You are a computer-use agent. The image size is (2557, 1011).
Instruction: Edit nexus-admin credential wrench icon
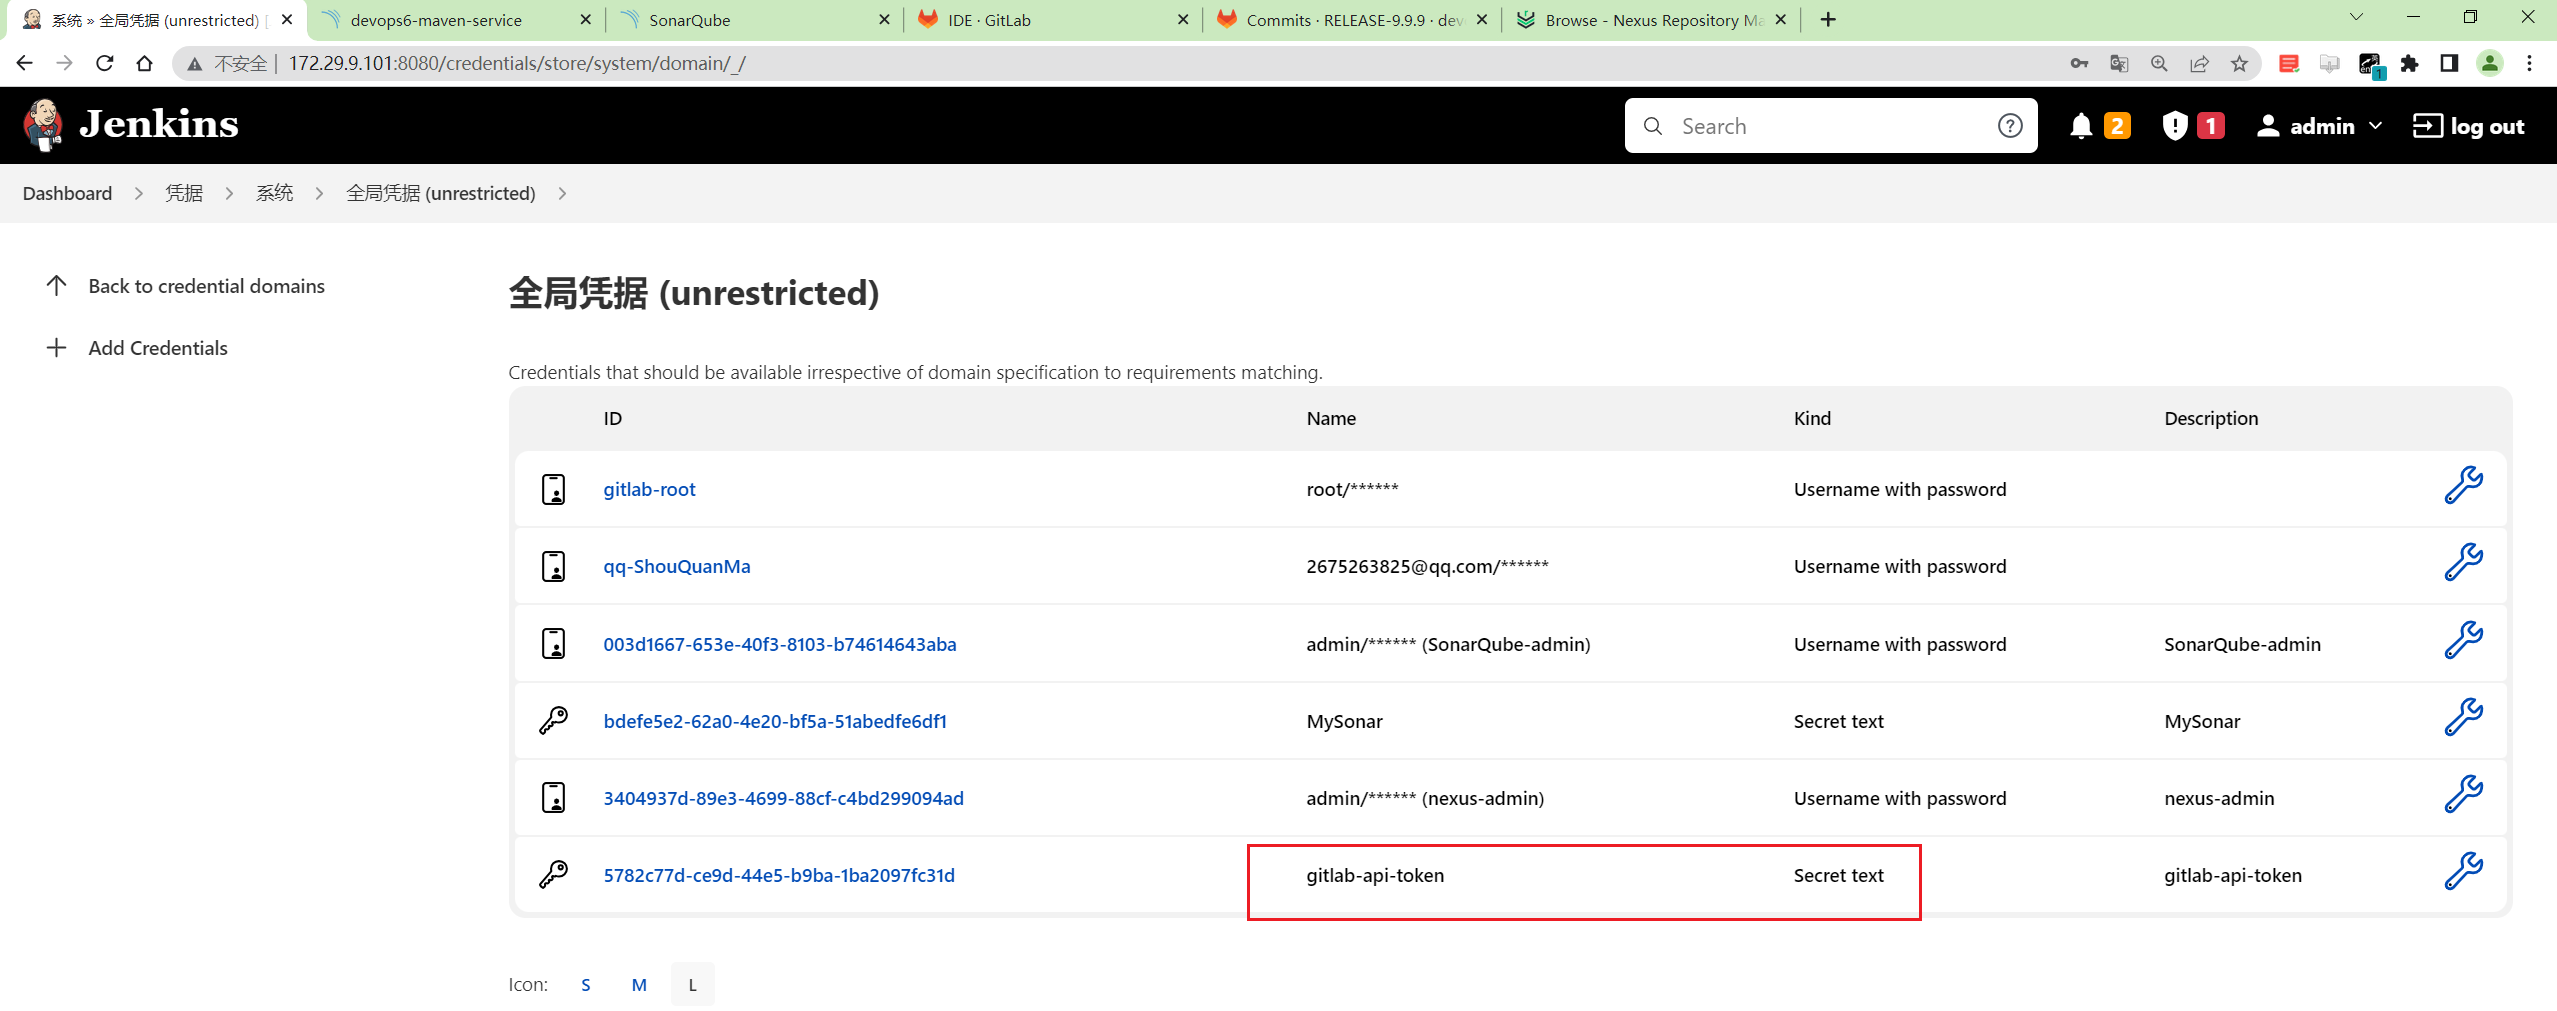2463,795
